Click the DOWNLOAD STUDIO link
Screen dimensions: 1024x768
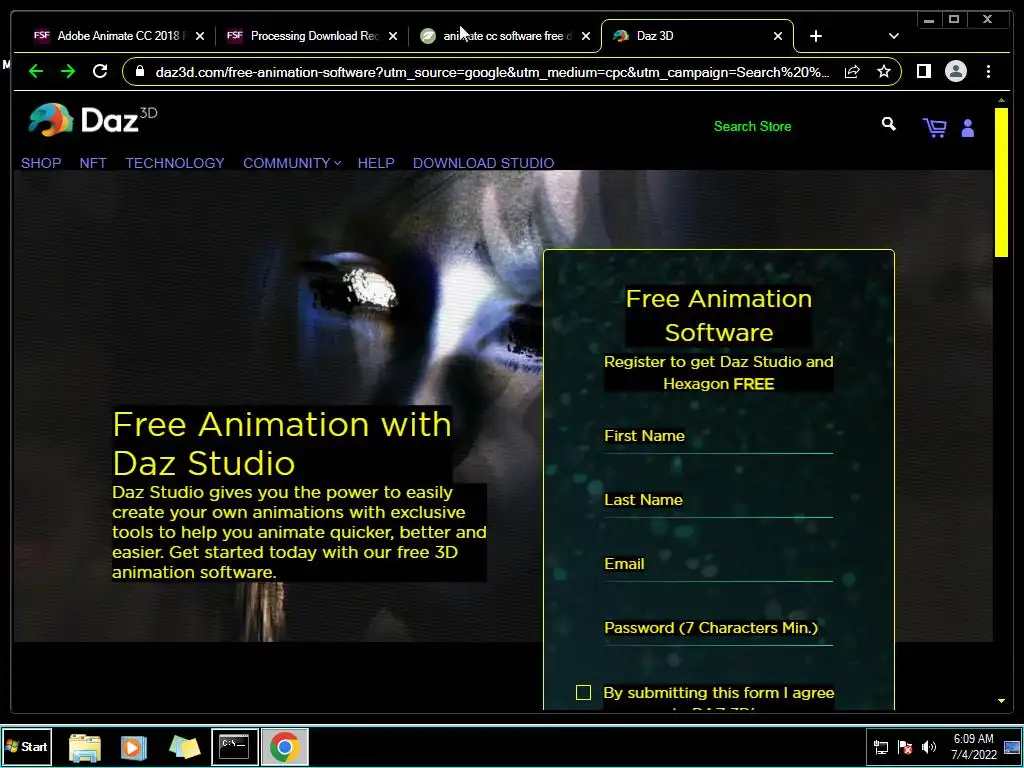tap(483, 163)
